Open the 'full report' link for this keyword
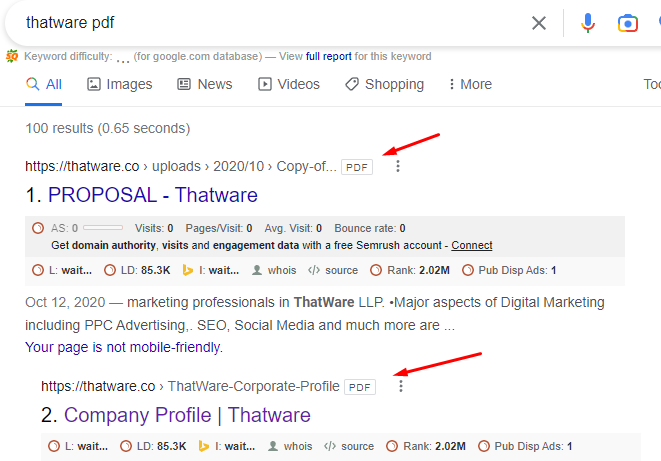Screen dimensions: 661x461 coord(328,56)
